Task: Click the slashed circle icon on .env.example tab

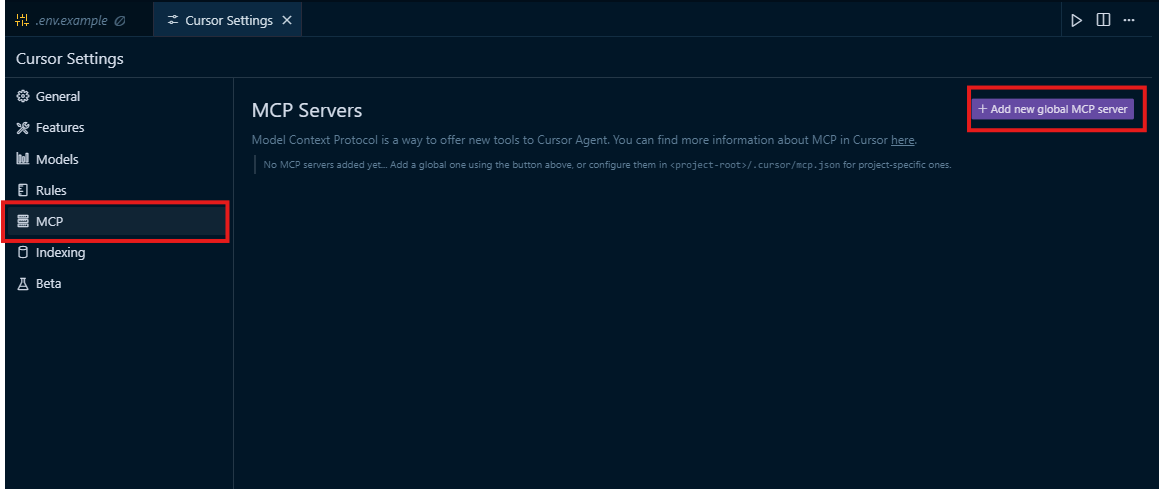Action: pos(120,21)
